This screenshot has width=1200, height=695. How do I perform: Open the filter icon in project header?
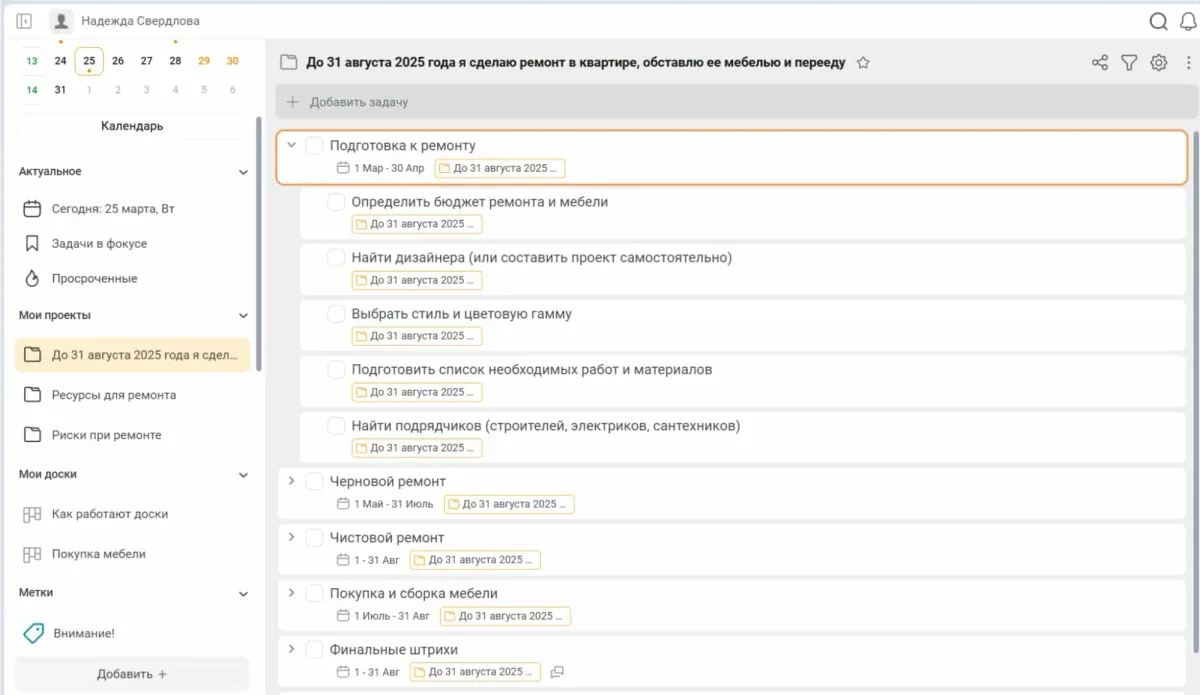pyautogui.click(x=1129, y=62)
